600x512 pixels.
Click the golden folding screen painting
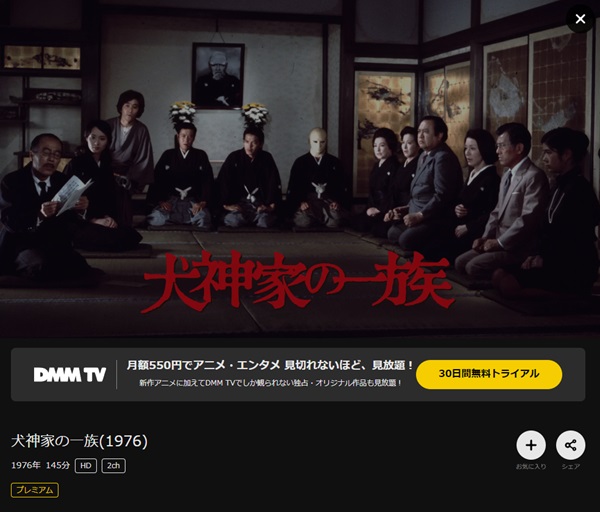(384, 132)
